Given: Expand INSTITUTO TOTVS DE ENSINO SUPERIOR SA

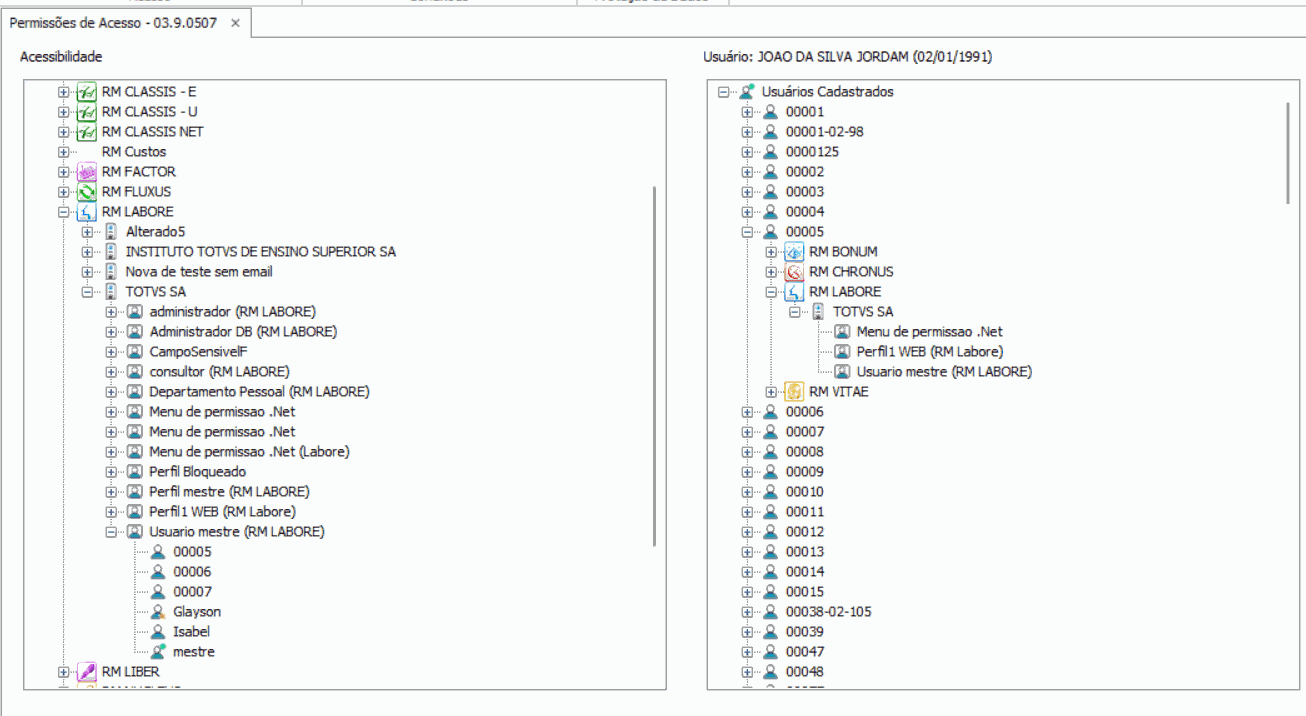Looking at the screenshot, I should (x=88, y=252).
